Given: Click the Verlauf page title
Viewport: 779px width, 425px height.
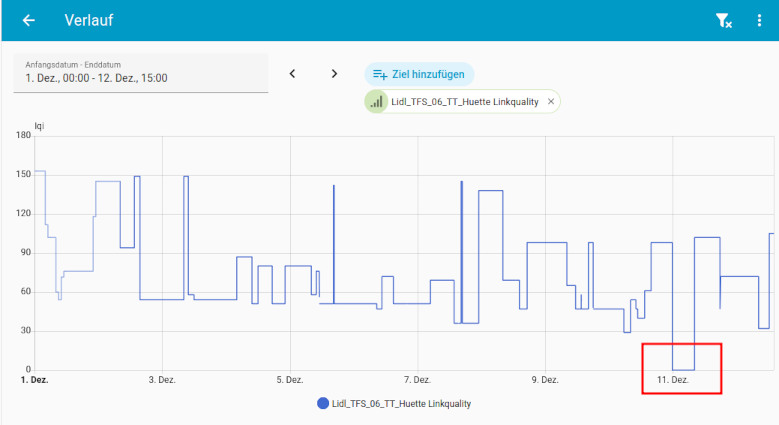Looking at the screenshot, I should click(x=88, y=20).
